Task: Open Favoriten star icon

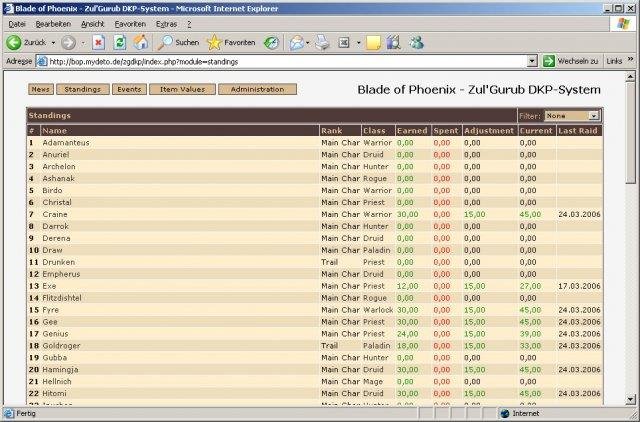Action: pos(214,43)
